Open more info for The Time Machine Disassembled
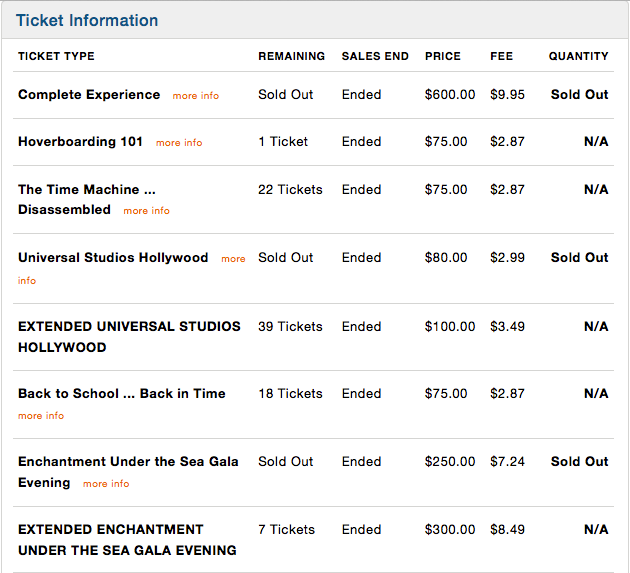This screenshot has width=630, height=573. tap(146, 211)
